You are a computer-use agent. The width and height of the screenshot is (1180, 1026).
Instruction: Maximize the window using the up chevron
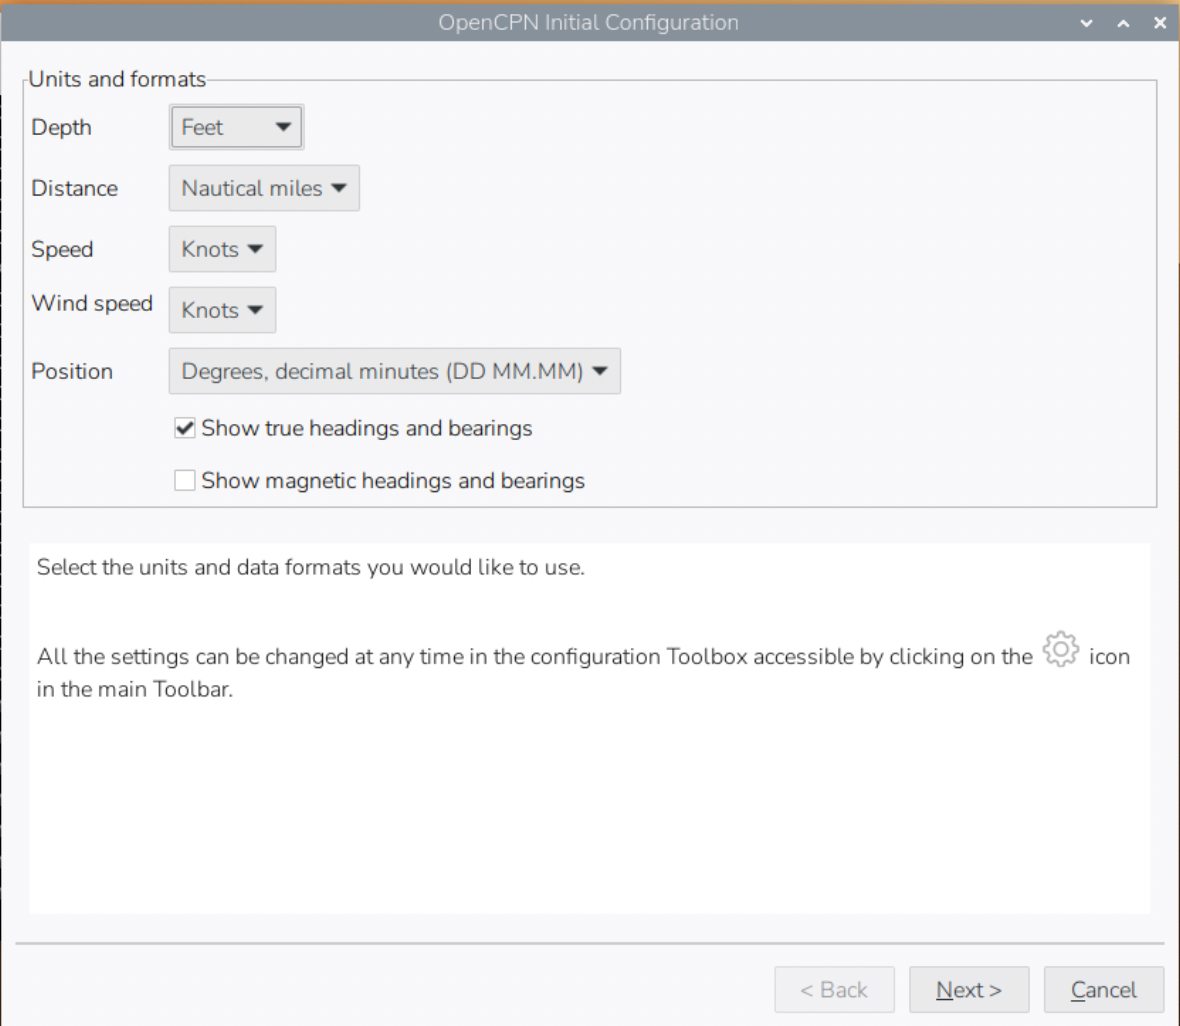coord(1123,22)
